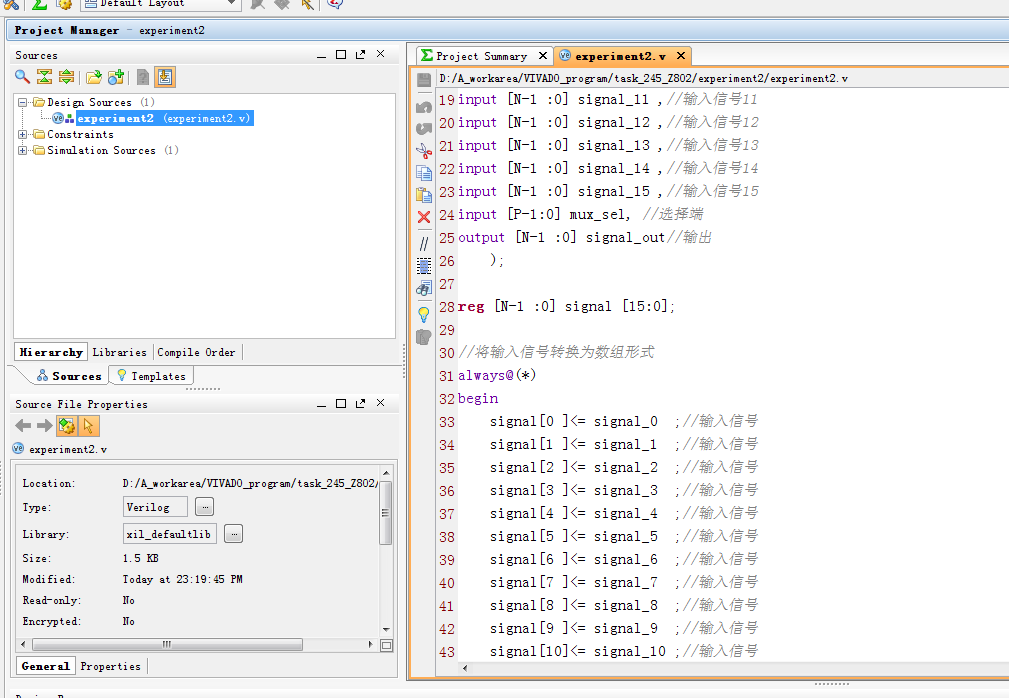The height and width of the screenshot is (698, 1009).
Task: Maximize the Sources panel
Action: (341, 55)
